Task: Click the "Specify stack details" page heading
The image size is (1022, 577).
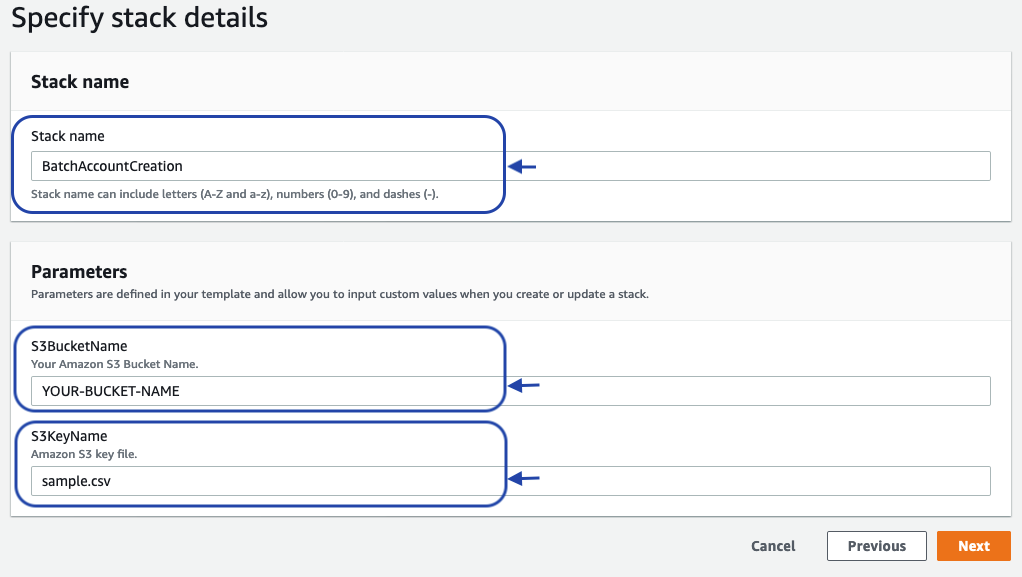Action: [140, 18]
